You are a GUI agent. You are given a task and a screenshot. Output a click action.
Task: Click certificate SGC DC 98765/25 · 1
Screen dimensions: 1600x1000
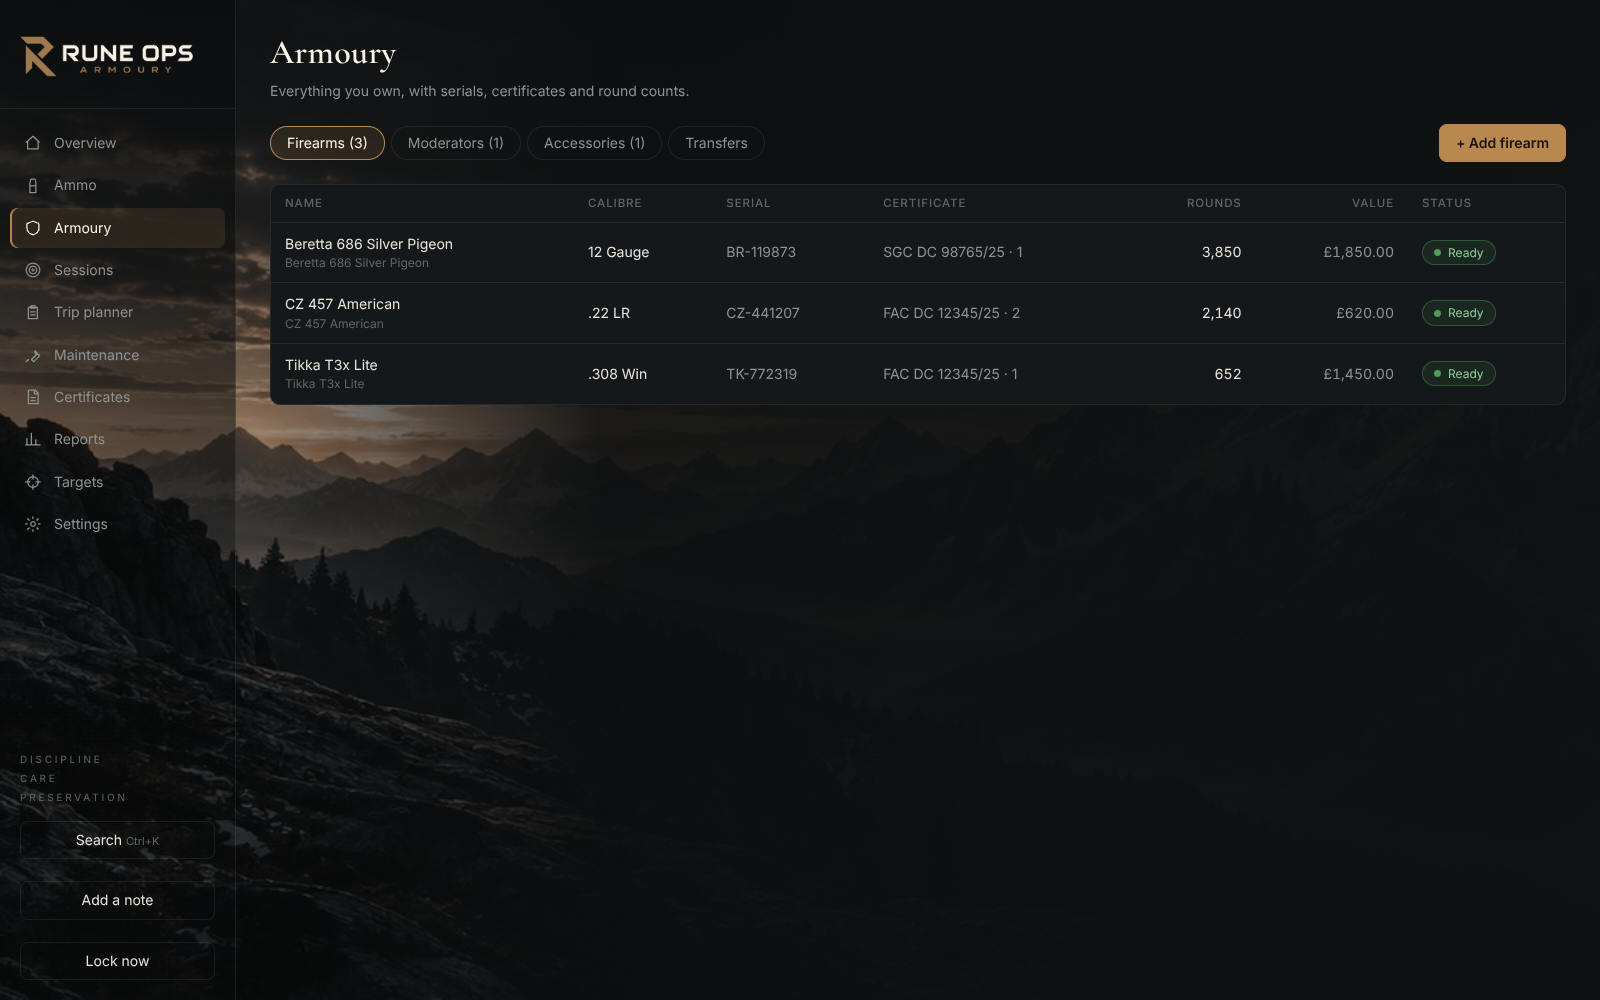[x=953, y=252]
